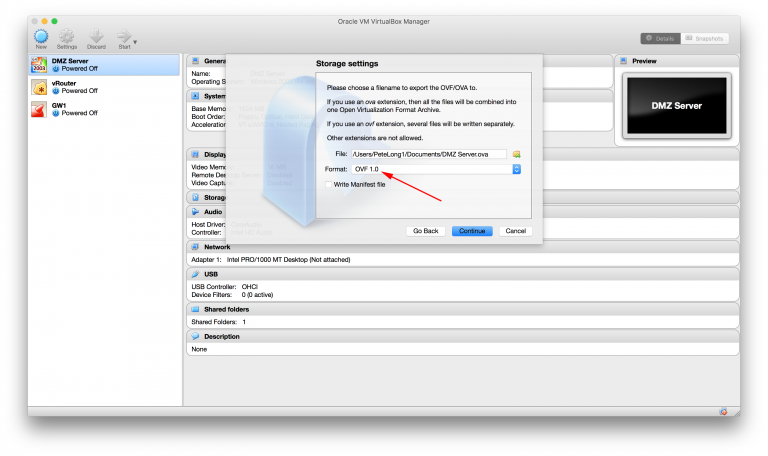Select the GW1 virtual machine
This screenshot has height=456, width=768.
point(104,109)
